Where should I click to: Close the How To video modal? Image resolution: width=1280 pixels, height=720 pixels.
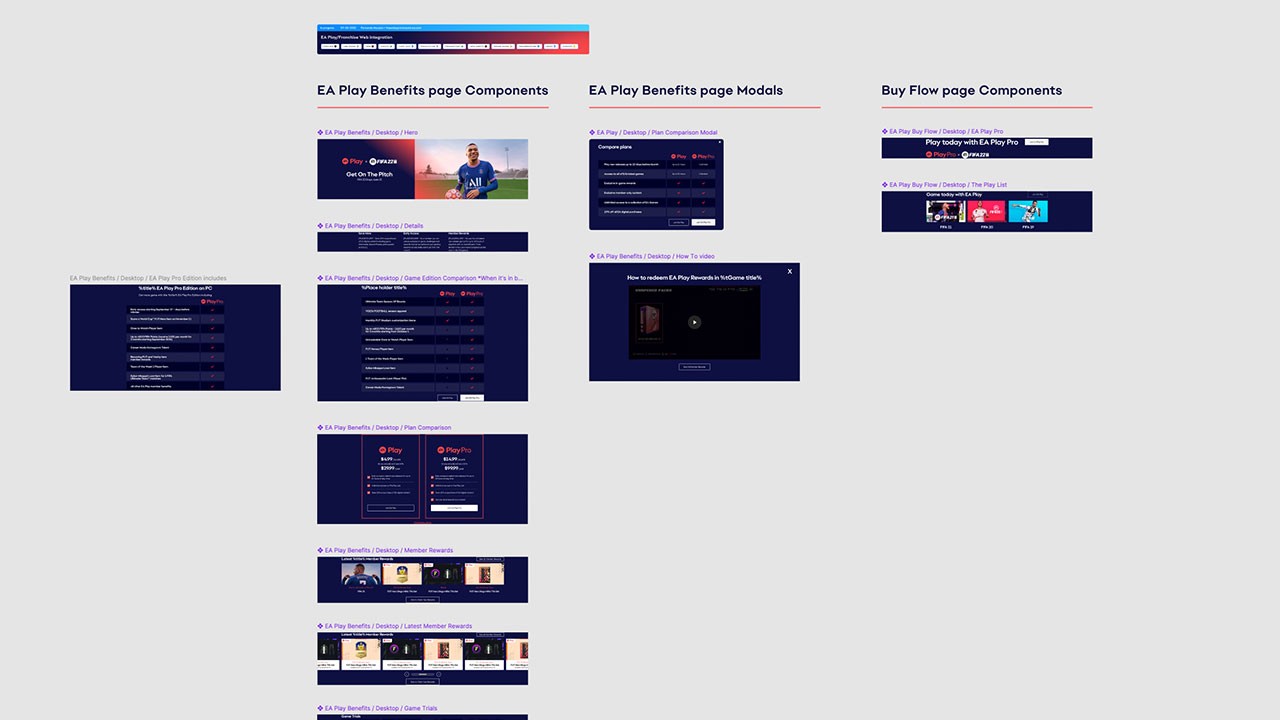[x=789, y=271]
